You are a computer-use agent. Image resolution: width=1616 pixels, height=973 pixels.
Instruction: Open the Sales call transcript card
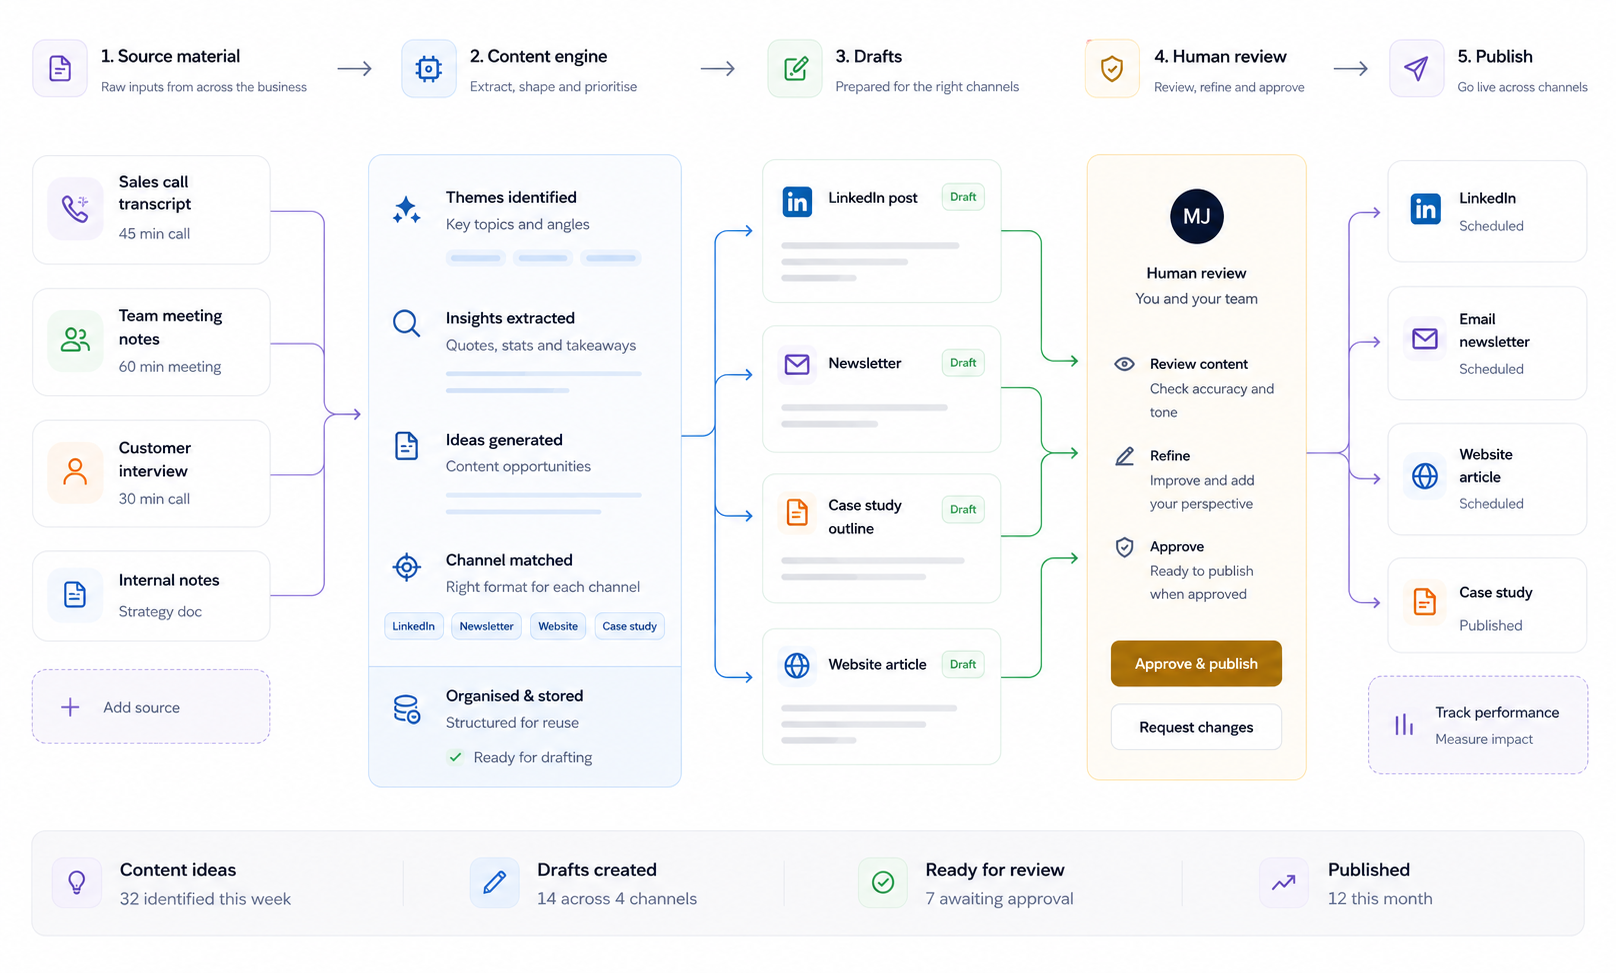coord(151,210)
